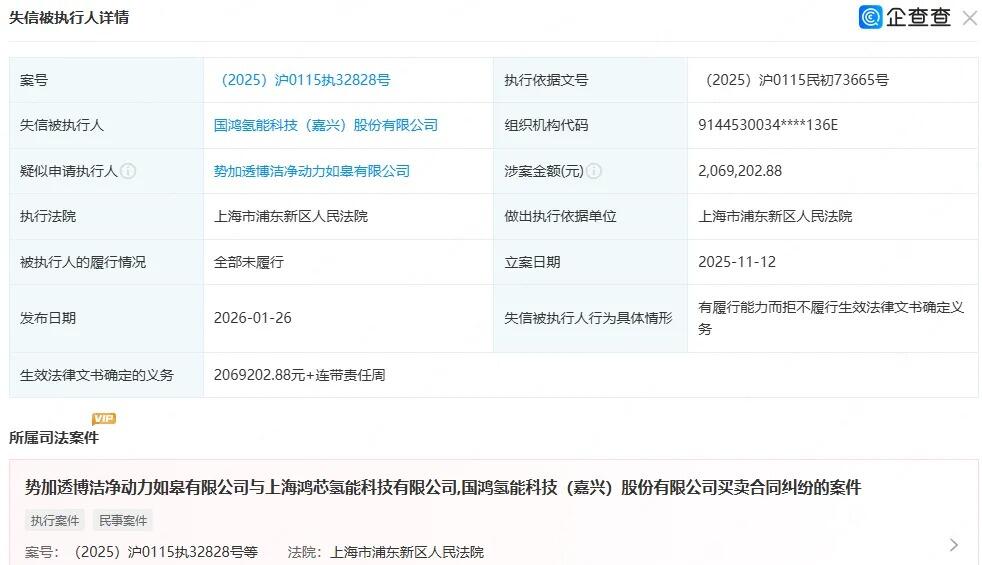
Task: Select the 执行依据文号 value (2025)沪0115民初73665号
Action: click(793, 80)
